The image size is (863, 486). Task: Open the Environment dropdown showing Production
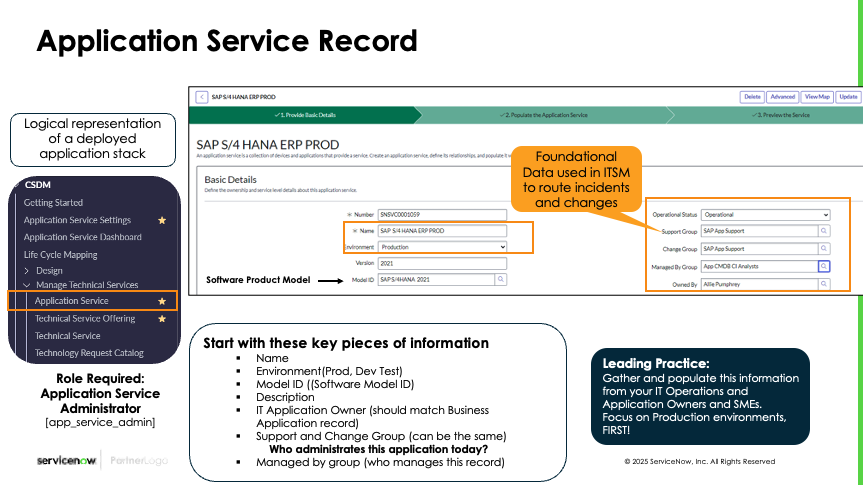click(442, 246)
